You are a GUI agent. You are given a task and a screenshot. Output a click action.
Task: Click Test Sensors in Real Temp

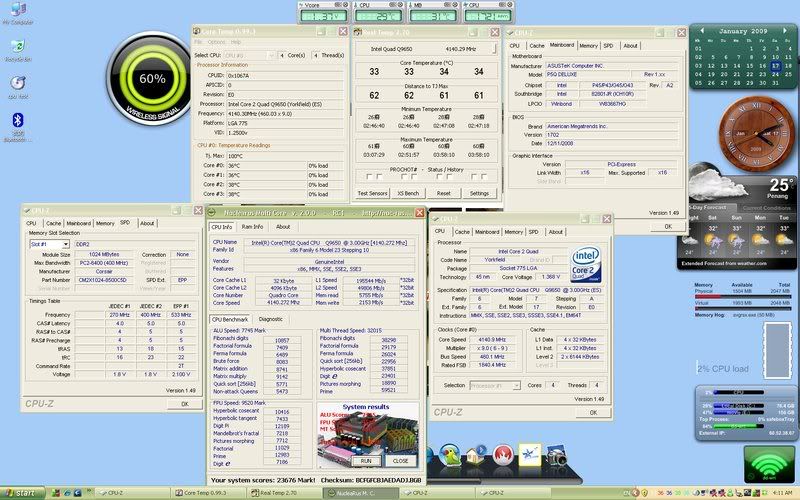click(372, 193)
